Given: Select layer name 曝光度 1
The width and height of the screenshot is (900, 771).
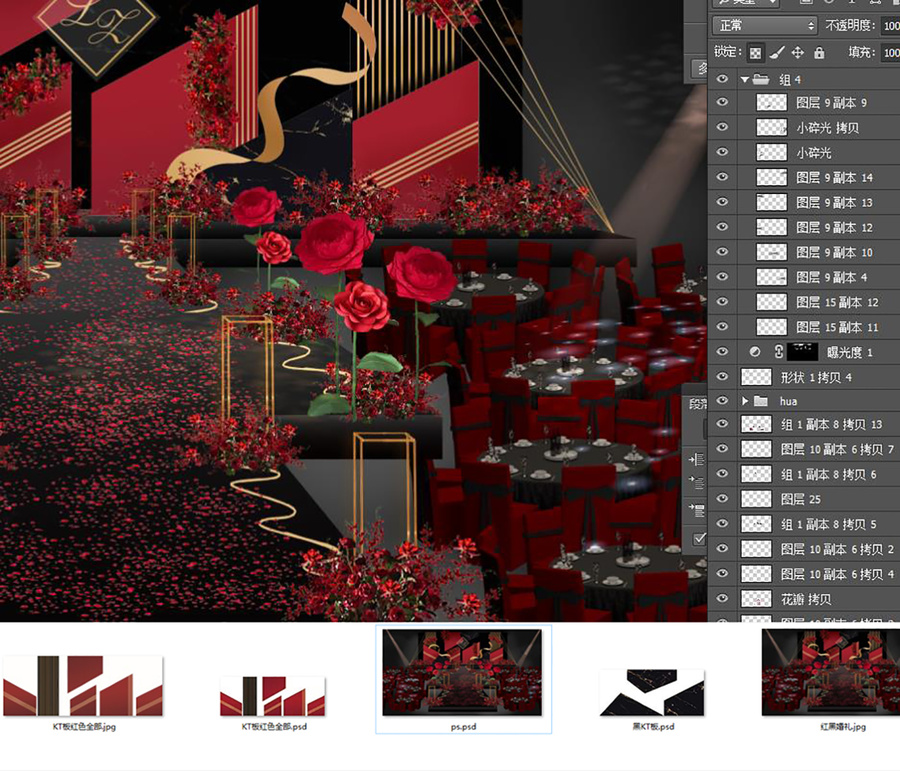Looking at the screenshot, I should (849, 352).
